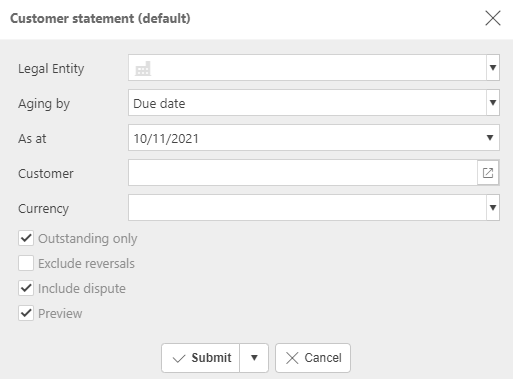This screenshot has width=513, height=379.
Task: Expand the Currency dropdown arrow
Action: (x=493, y=208)
